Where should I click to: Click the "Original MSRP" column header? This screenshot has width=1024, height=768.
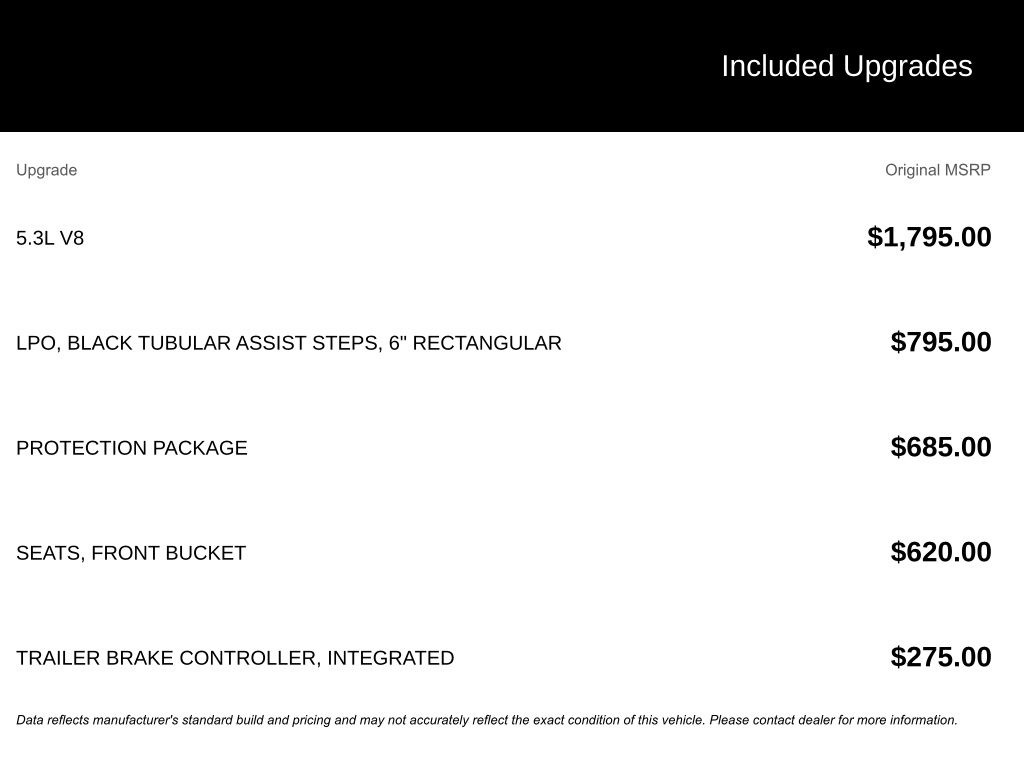tap(937, 170)
